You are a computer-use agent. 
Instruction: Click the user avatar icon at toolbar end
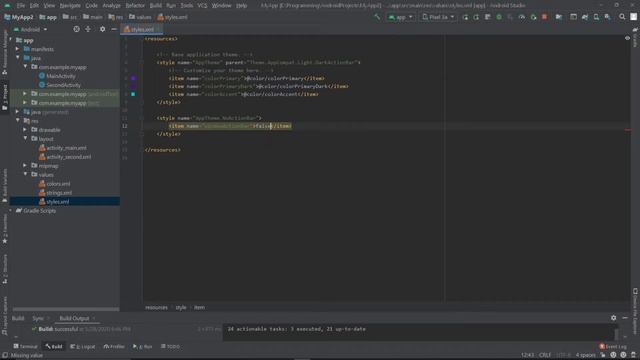click(633, 17)
